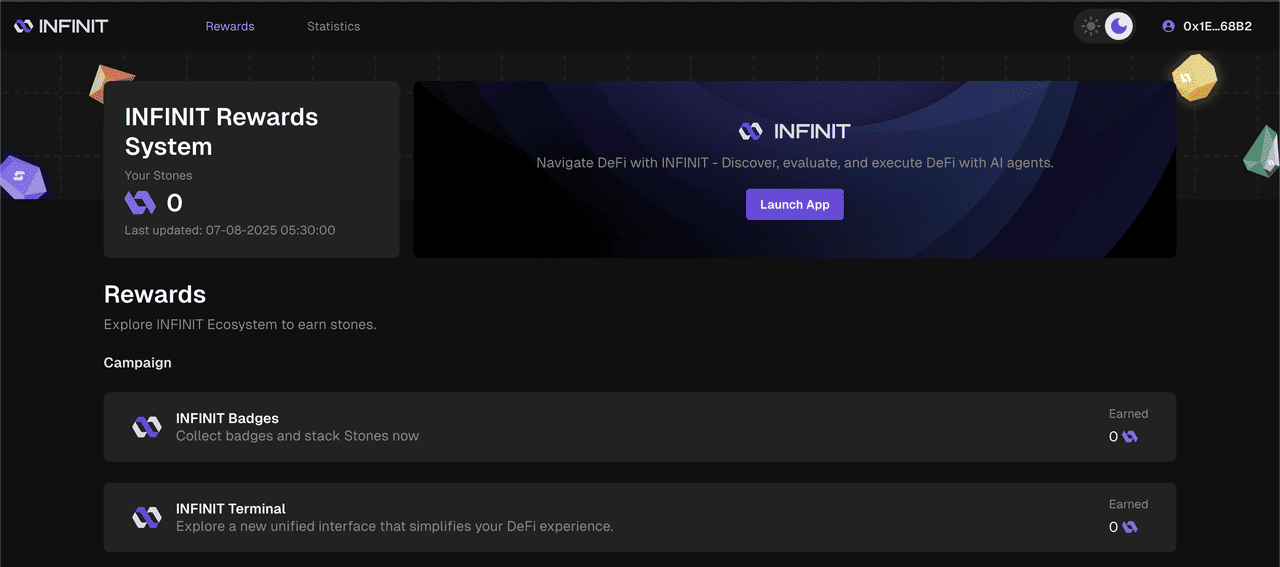Viewport: 1280px width, 567px height.
Task: Open the Statistics tab
Action: pos(333,26)
